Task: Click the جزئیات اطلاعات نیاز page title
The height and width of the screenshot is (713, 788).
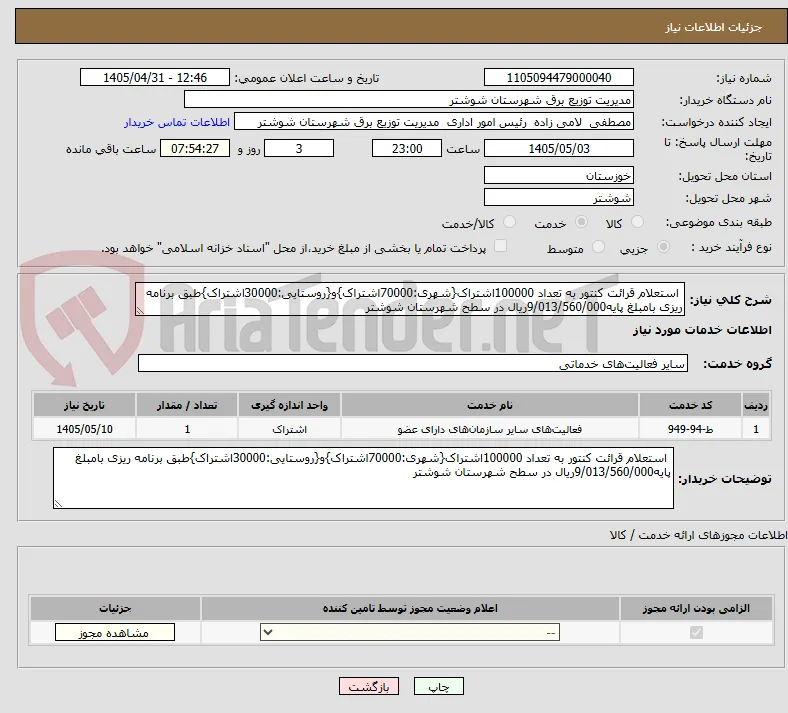Action: pos(714,27)
